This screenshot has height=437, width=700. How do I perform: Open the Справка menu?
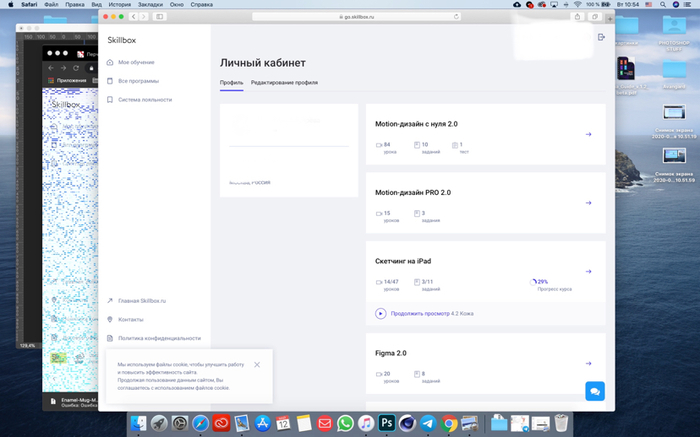tap(201, 4)
